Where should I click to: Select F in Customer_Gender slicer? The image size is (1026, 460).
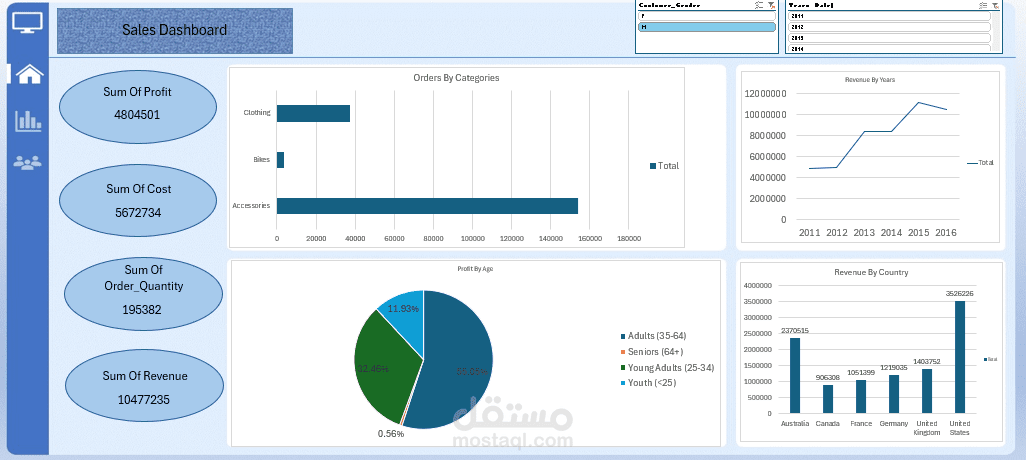707,16
